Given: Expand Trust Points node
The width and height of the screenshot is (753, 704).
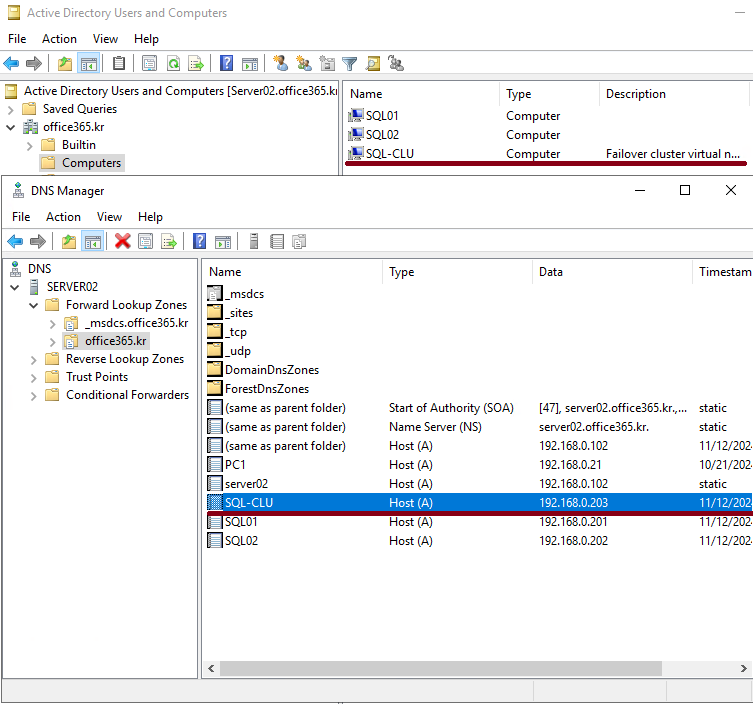Looking at the screenshot, I should click(34, 378).
